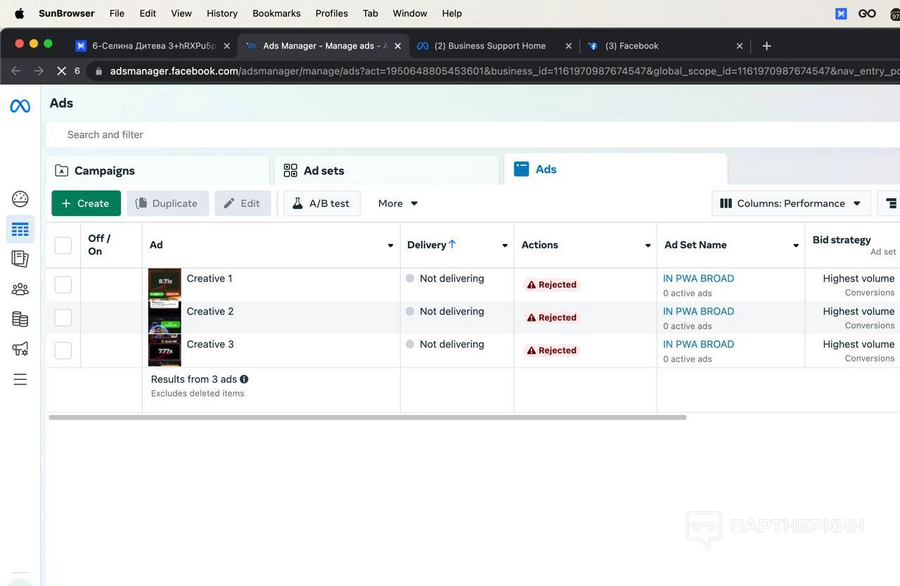
Task: Open IN PWA BROAD link for Creative 3
Action: [x=698, y=344]
